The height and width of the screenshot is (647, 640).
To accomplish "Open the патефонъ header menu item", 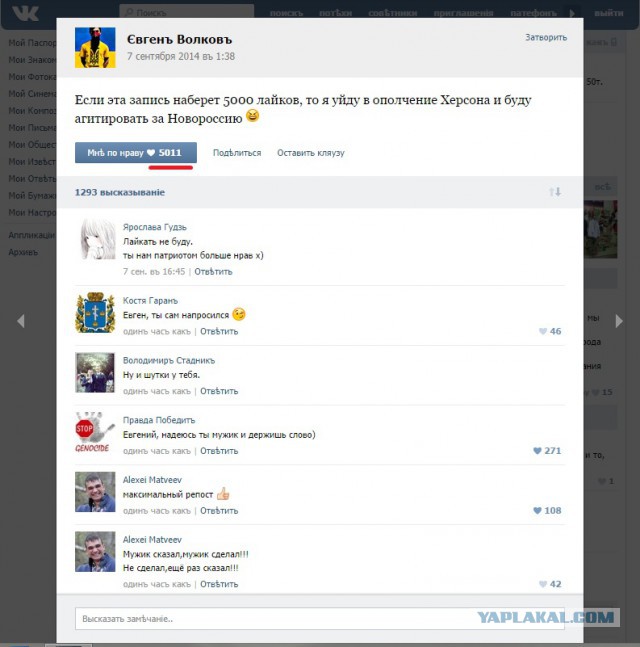I will [533, 13].
